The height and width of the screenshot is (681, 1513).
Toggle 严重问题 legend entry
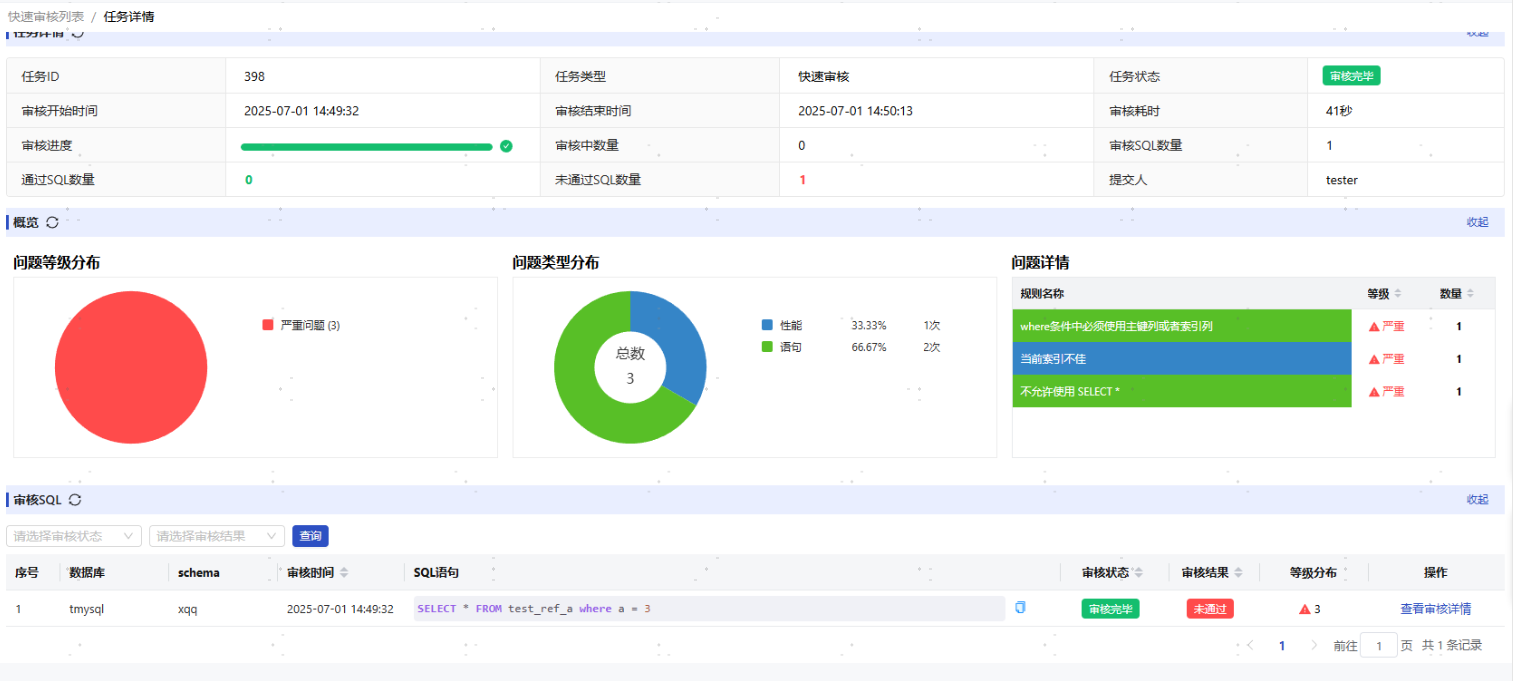click(x=301, y=325)
